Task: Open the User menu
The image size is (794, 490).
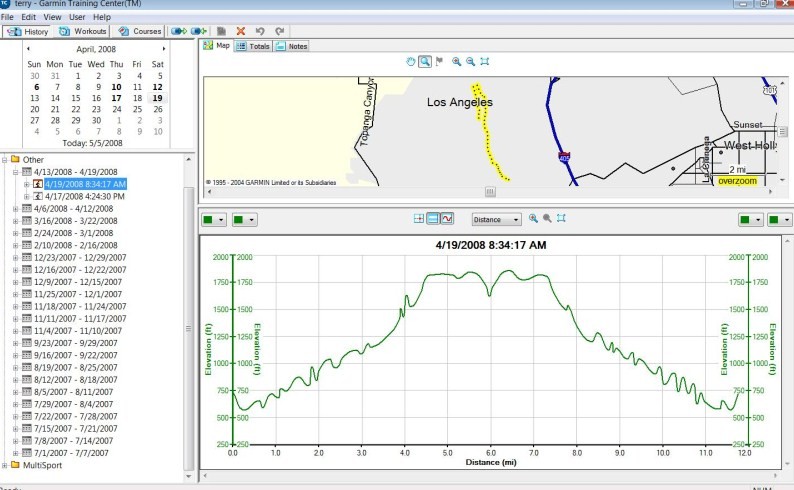Action: tap(77, 17)
